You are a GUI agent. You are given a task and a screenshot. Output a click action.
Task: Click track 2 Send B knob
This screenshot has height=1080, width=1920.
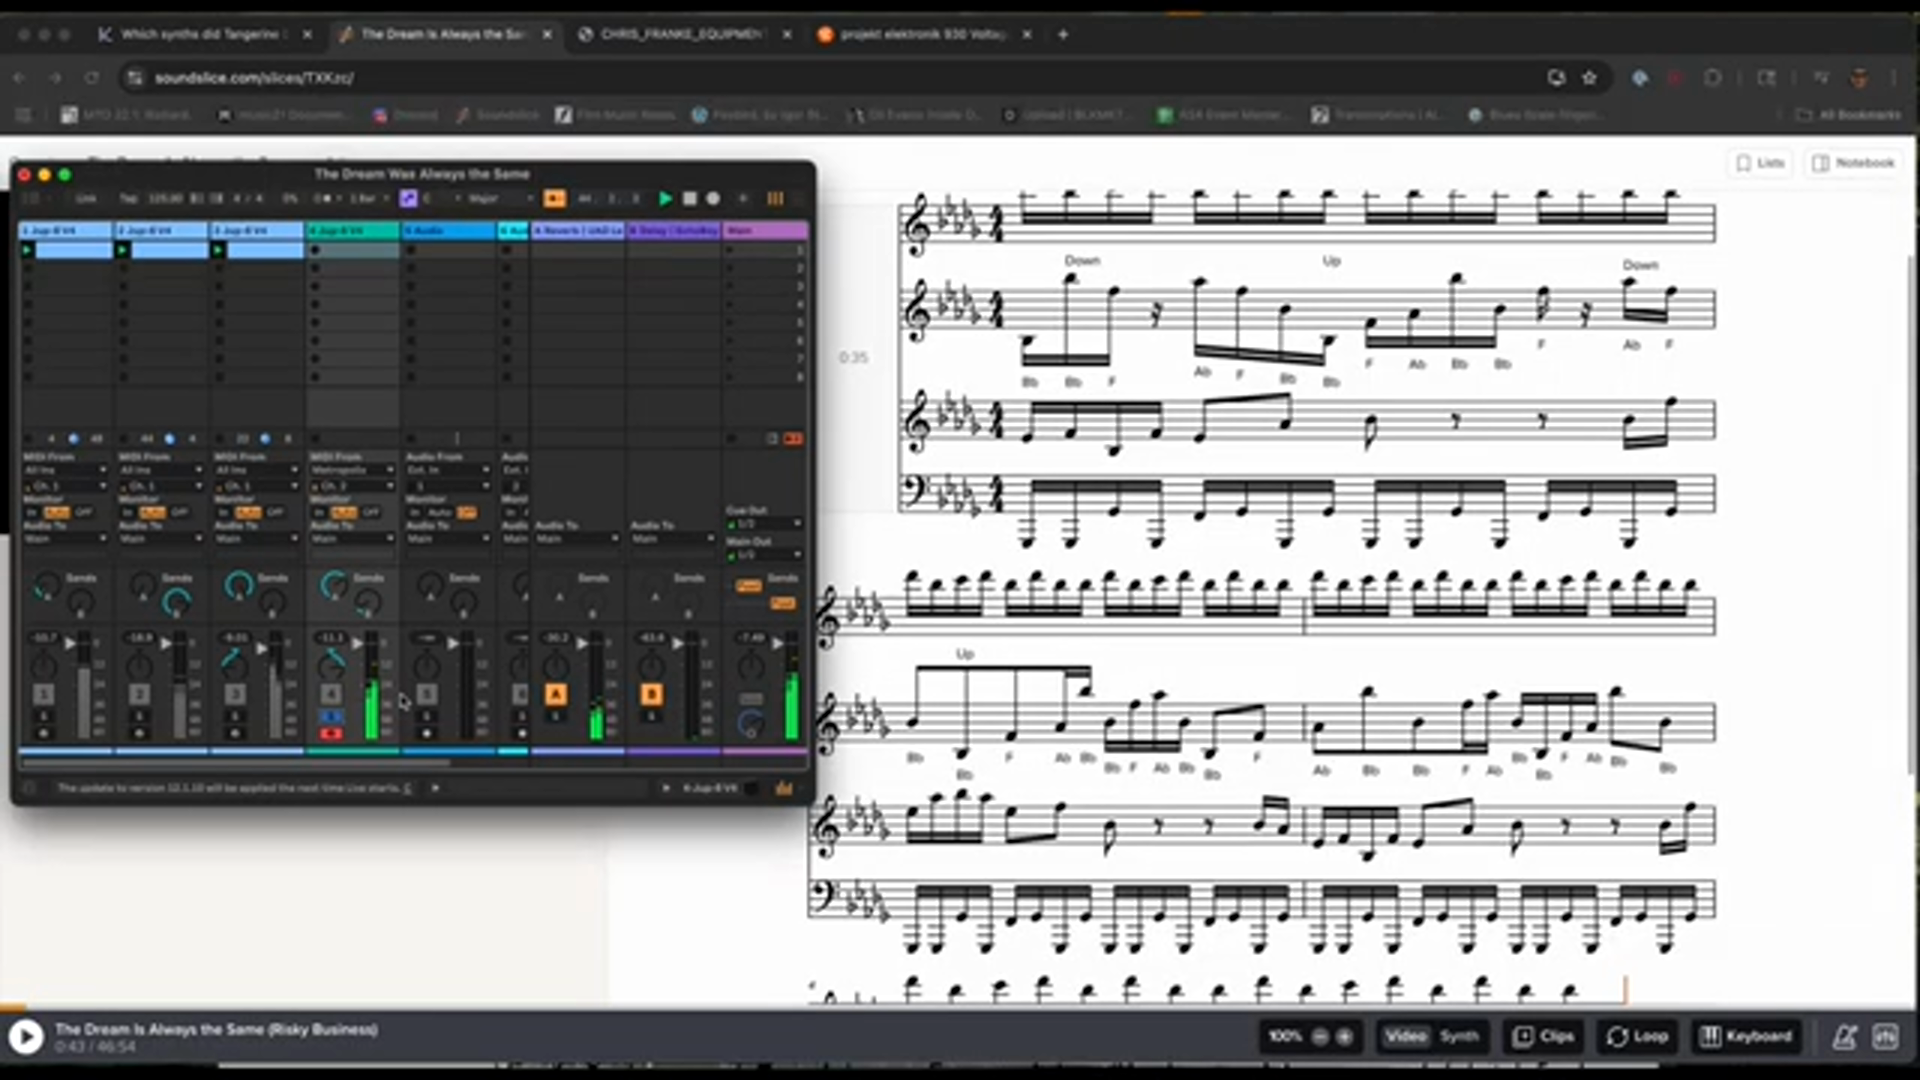(176, 602)
